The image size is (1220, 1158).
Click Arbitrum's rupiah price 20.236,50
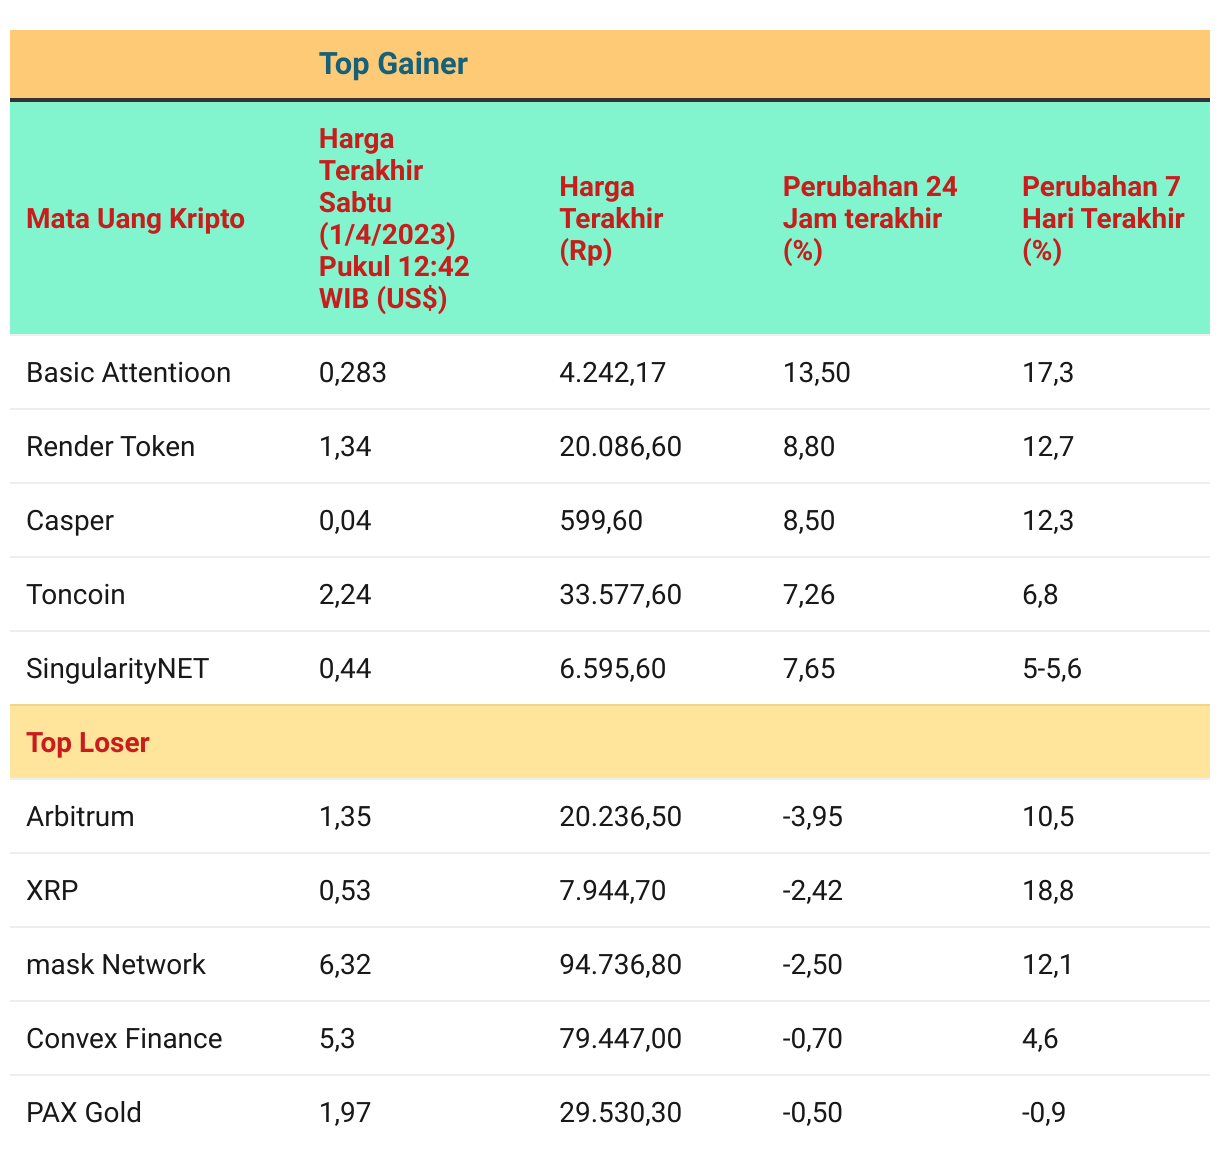pos(620,817)
